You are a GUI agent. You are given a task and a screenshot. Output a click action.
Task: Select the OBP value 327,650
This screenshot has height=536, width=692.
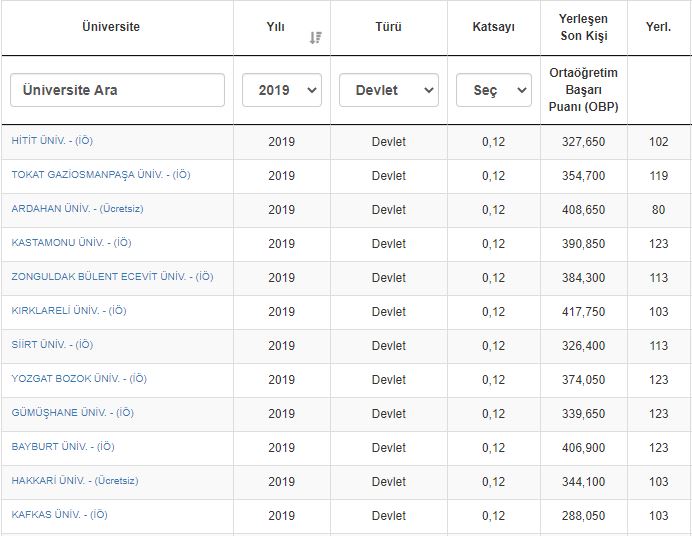point(583,142)
